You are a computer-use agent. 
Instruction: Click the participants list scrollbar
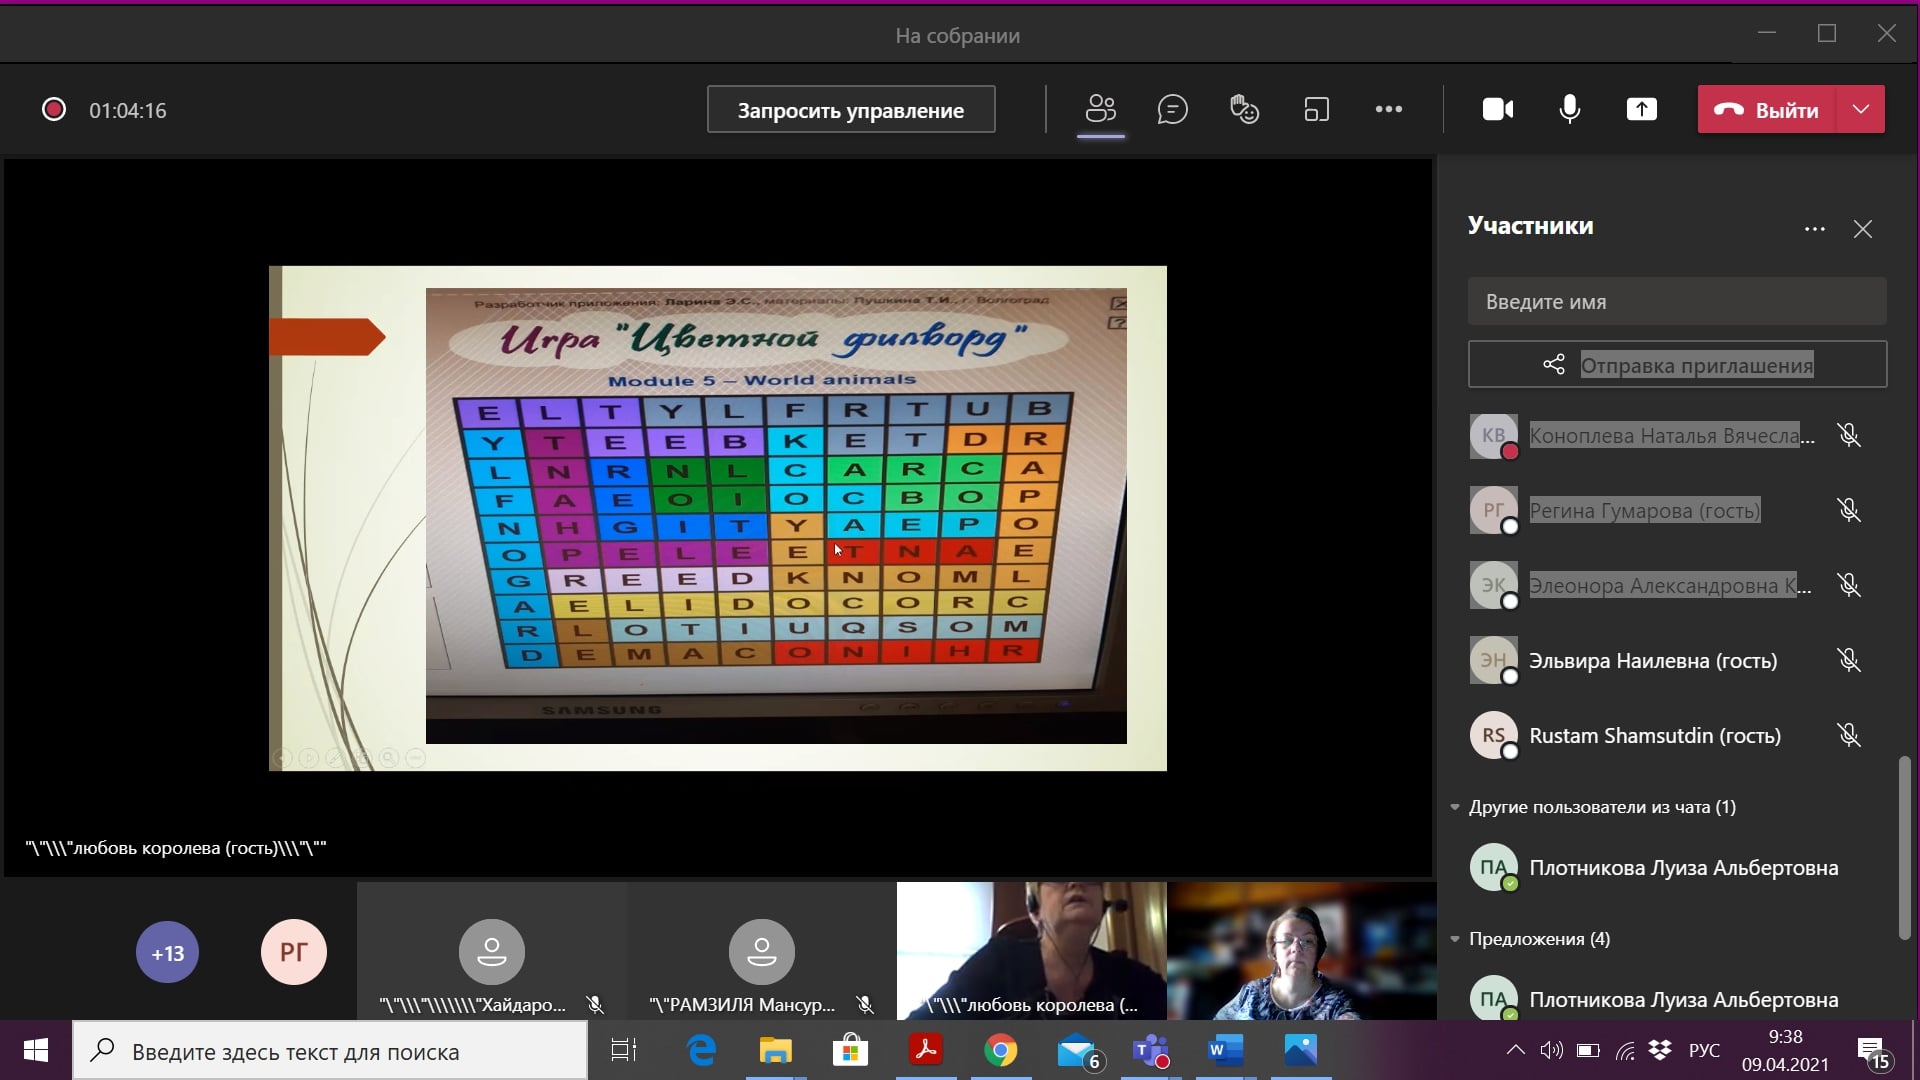point(1904,846)
